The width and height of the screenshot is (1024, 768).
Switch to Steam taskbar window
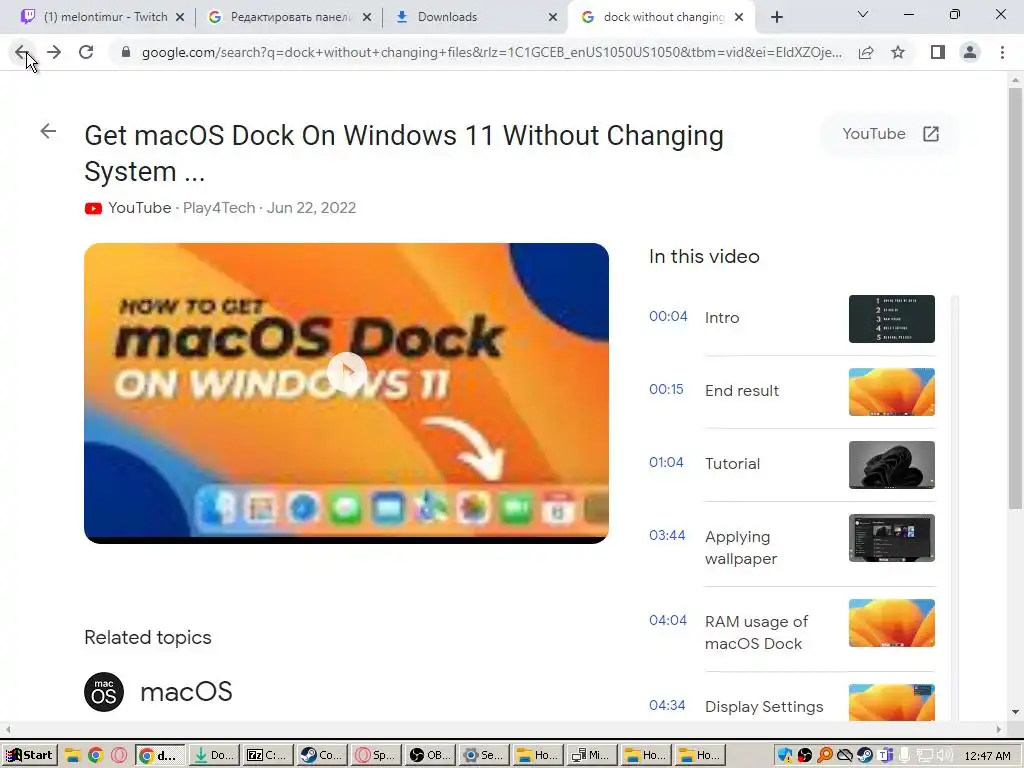point(322,756)
